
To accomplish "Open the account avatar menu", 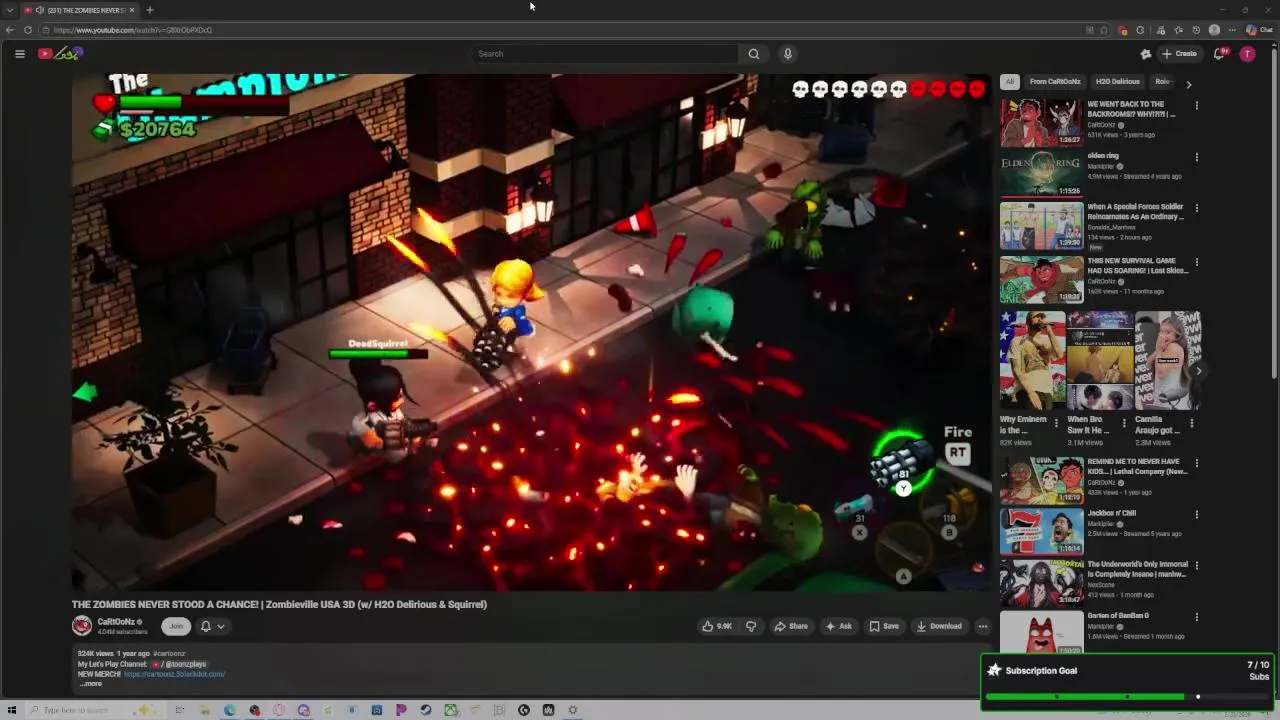I will 1247,54.
